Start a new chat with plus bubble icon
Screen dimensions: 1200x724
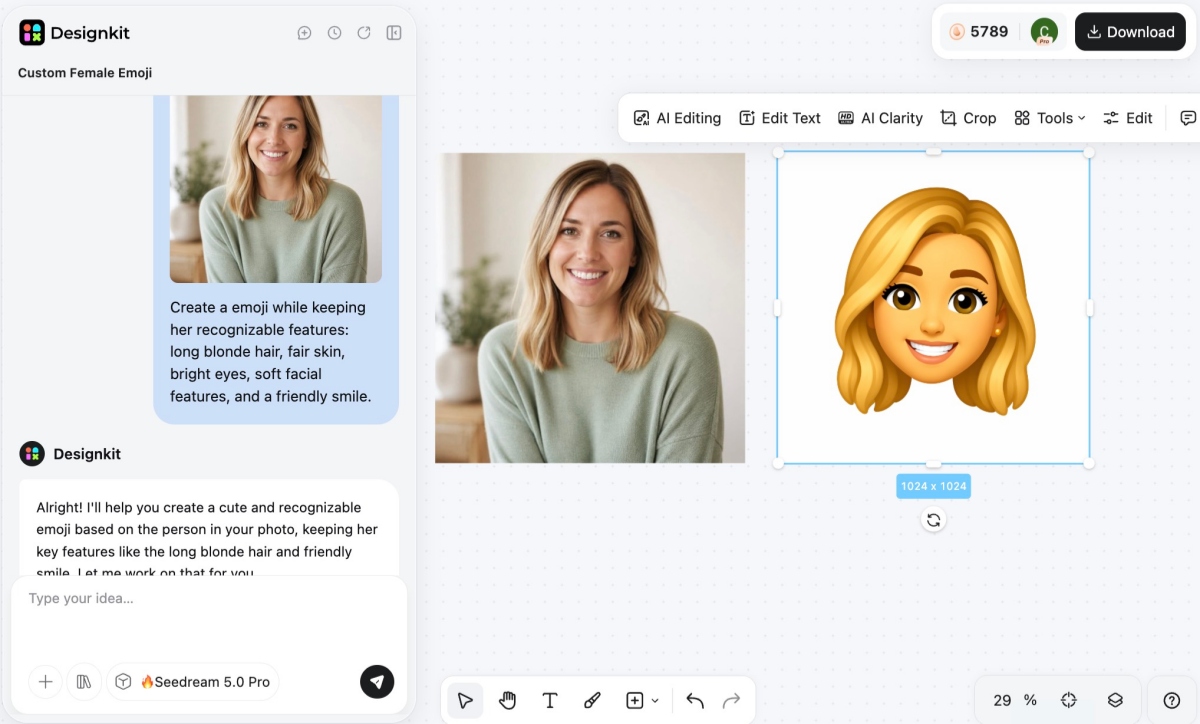pyautogui.click(x=305, y=33)
